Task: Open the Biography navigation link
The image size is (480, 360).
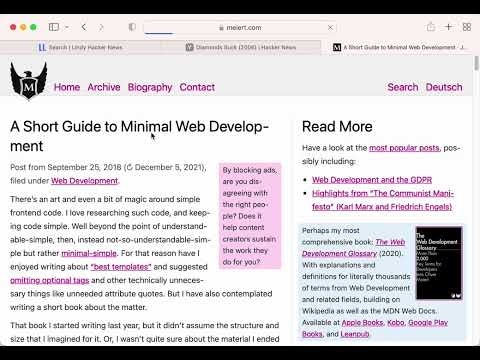Action: [150, 87]
